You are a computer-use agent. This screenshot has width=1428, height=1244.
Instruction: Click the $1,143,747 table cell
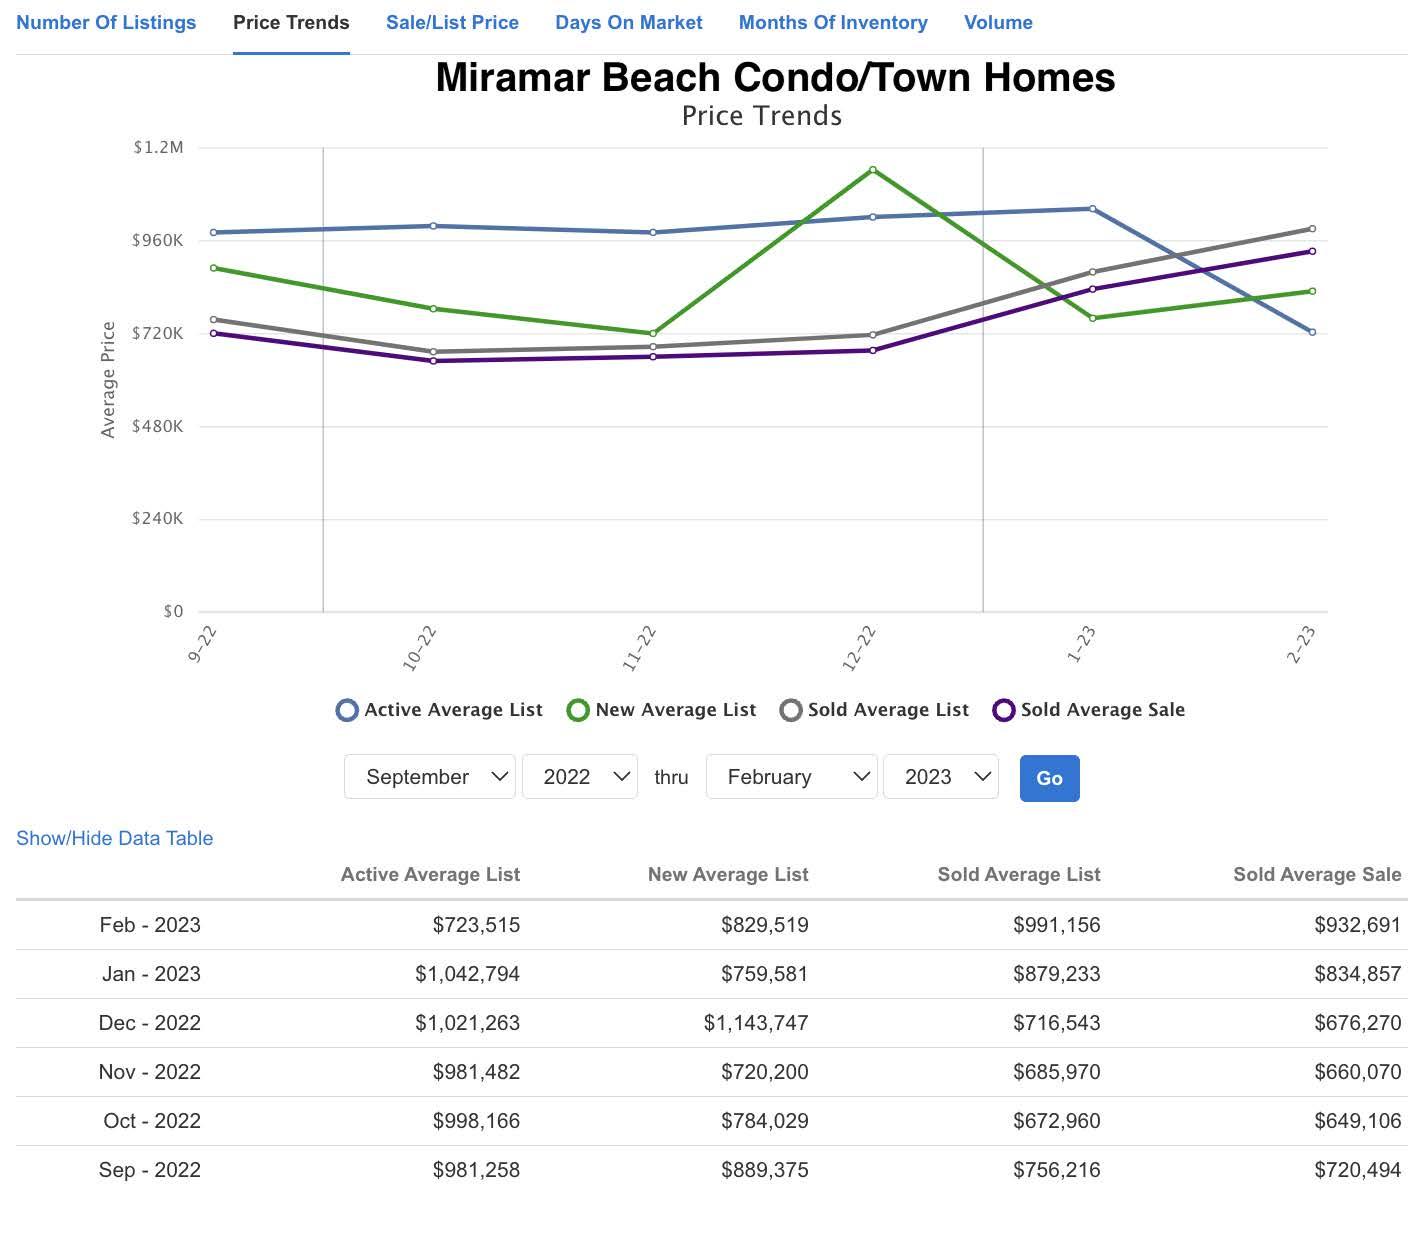[756, 1023]
